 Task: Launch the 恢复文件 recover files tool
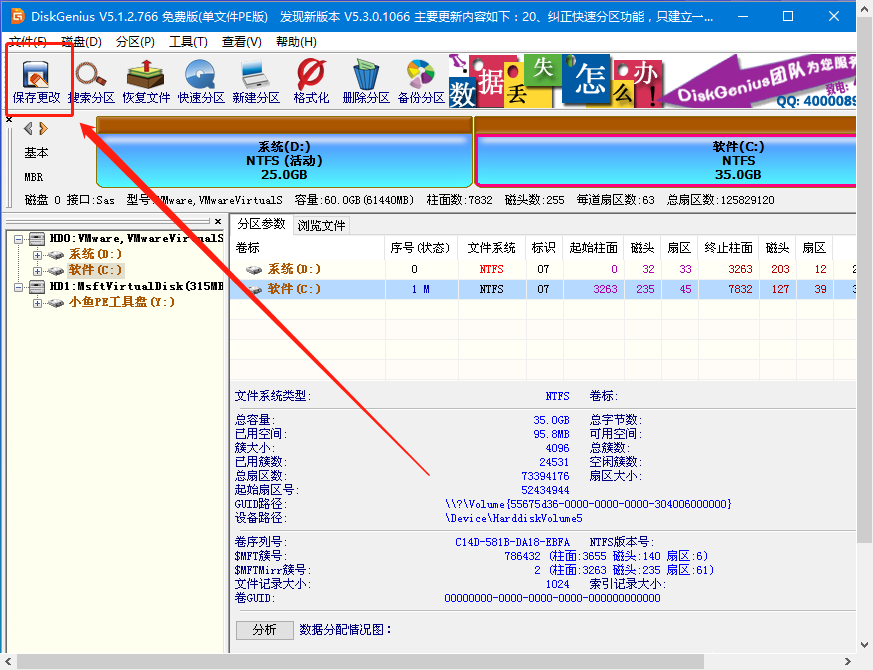[x=146, y=81]
